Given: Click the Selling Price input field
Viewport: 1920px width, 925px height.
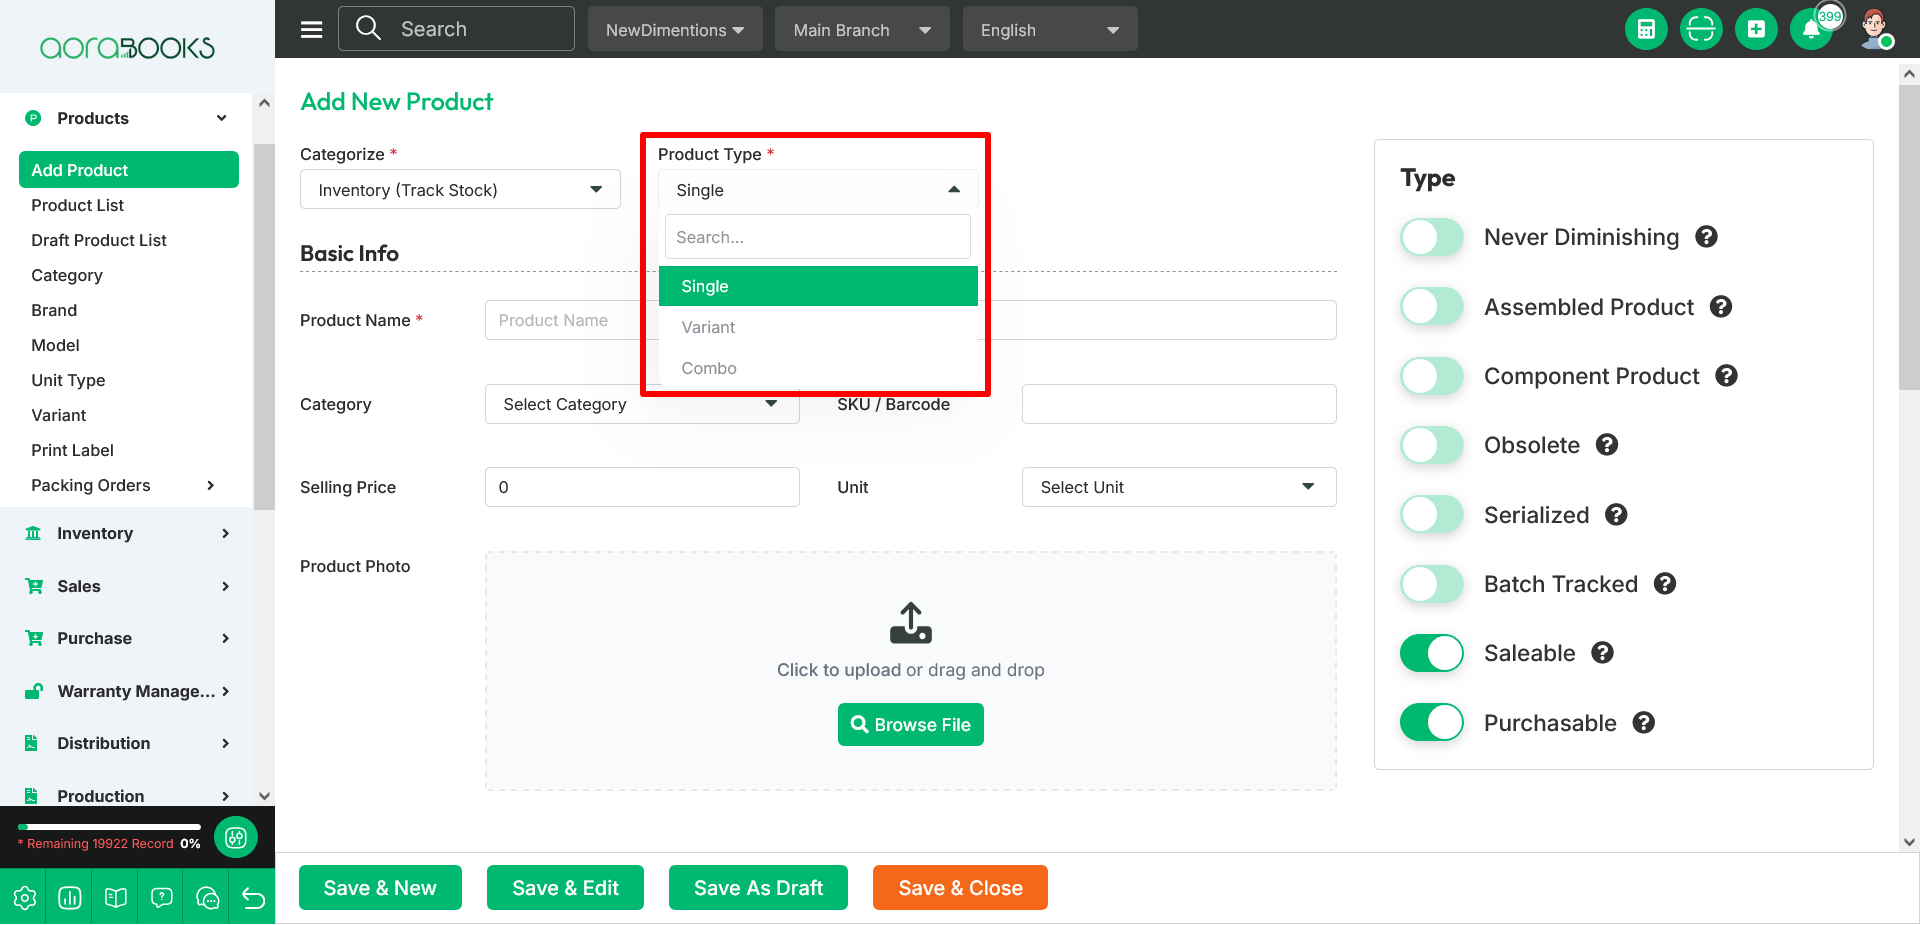Looking at the screenshot, I should (642, 487).
